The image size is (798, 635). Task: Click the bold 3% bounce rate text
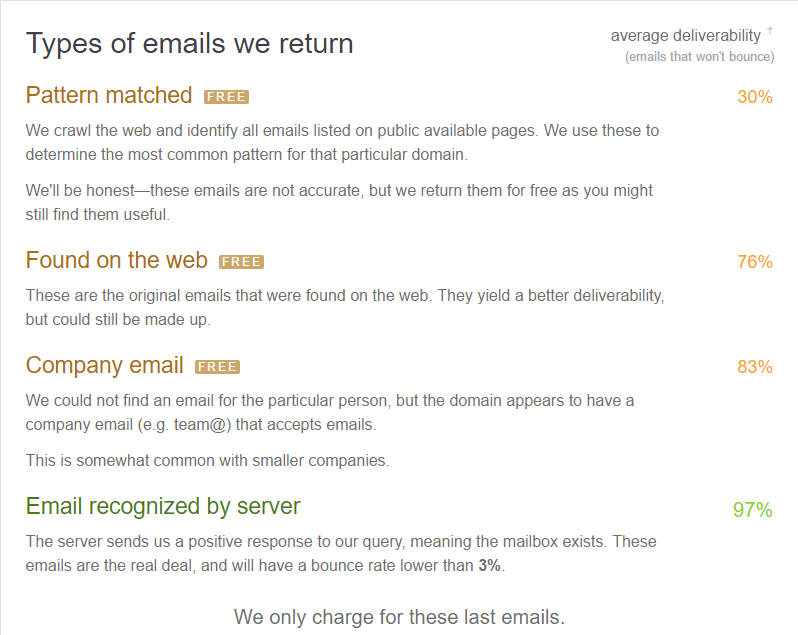click(490, 565)
